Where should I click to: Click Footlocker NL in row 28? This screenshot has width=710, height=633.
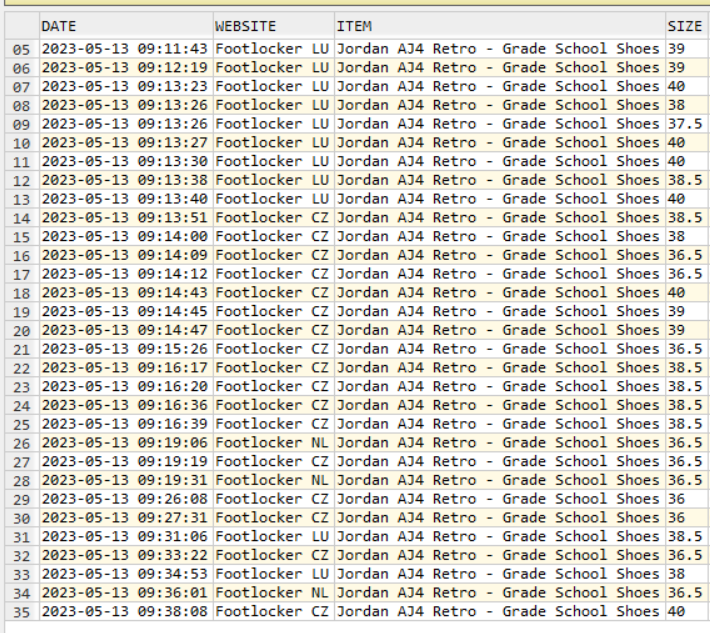pos(272,480)
